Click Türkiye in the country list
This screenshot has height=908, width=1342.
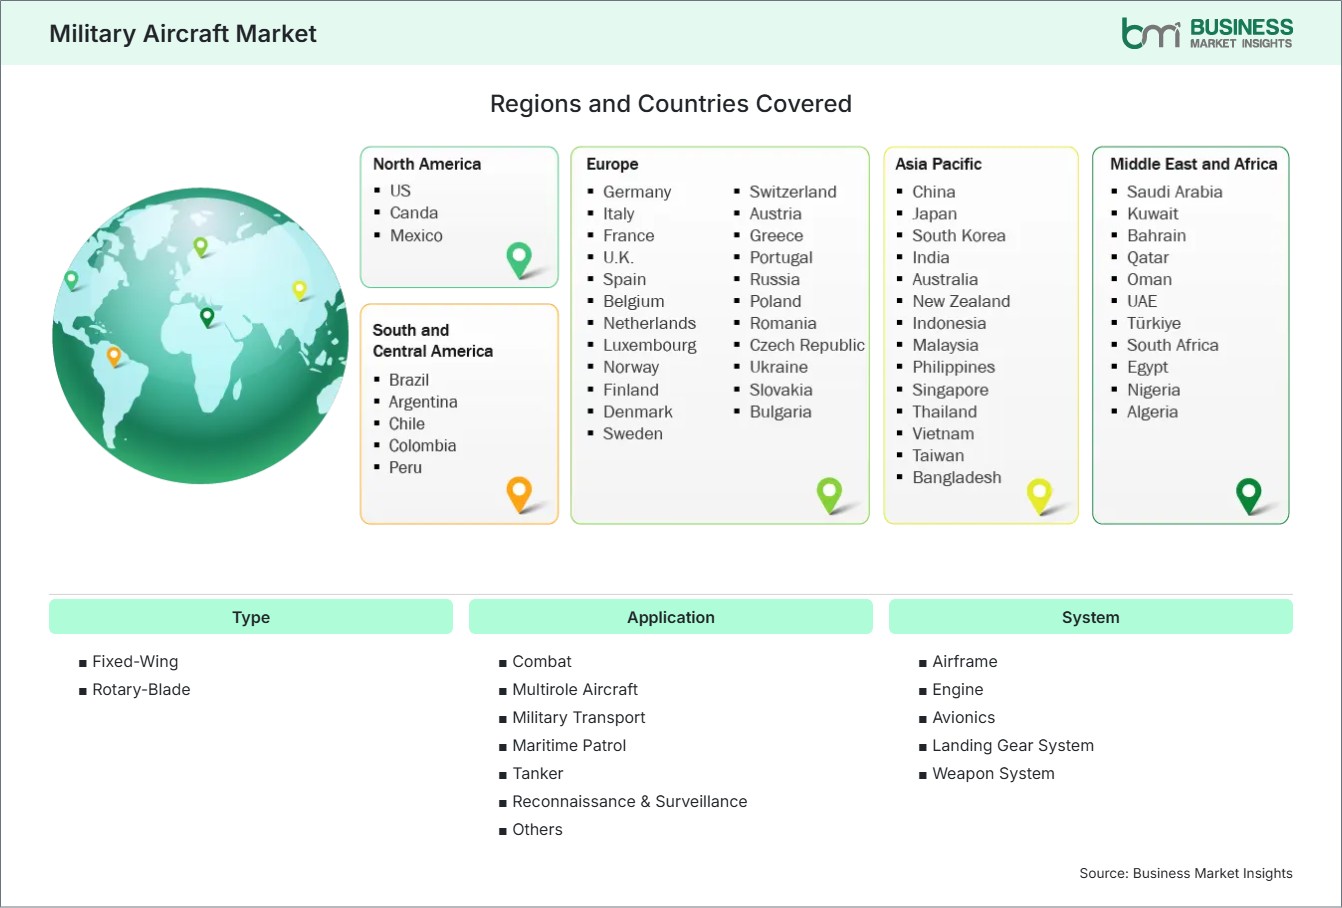point(1154,324)
